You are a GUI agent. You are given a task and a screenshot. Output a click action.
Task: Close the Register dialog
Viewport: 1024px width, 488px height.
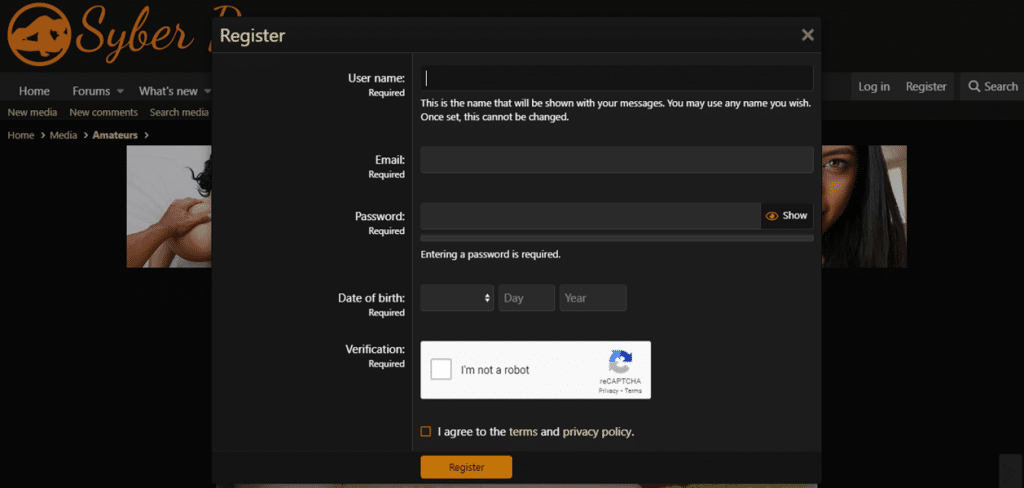point(808,35)
